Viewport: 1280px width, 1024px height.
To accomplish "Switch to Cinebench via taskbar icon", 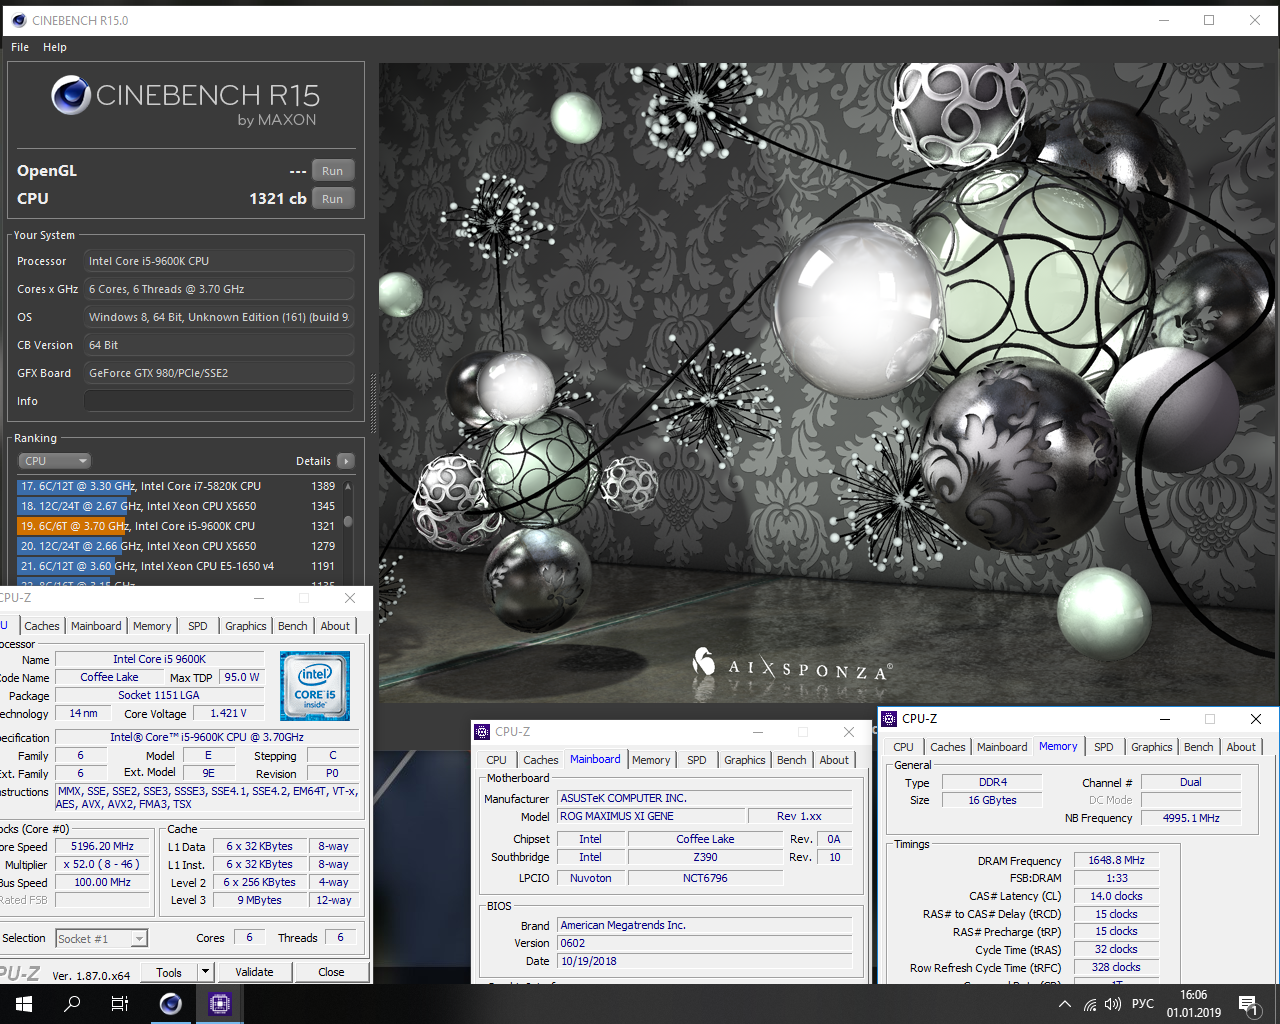I will pyautogui.click(x=171, y=1004).
